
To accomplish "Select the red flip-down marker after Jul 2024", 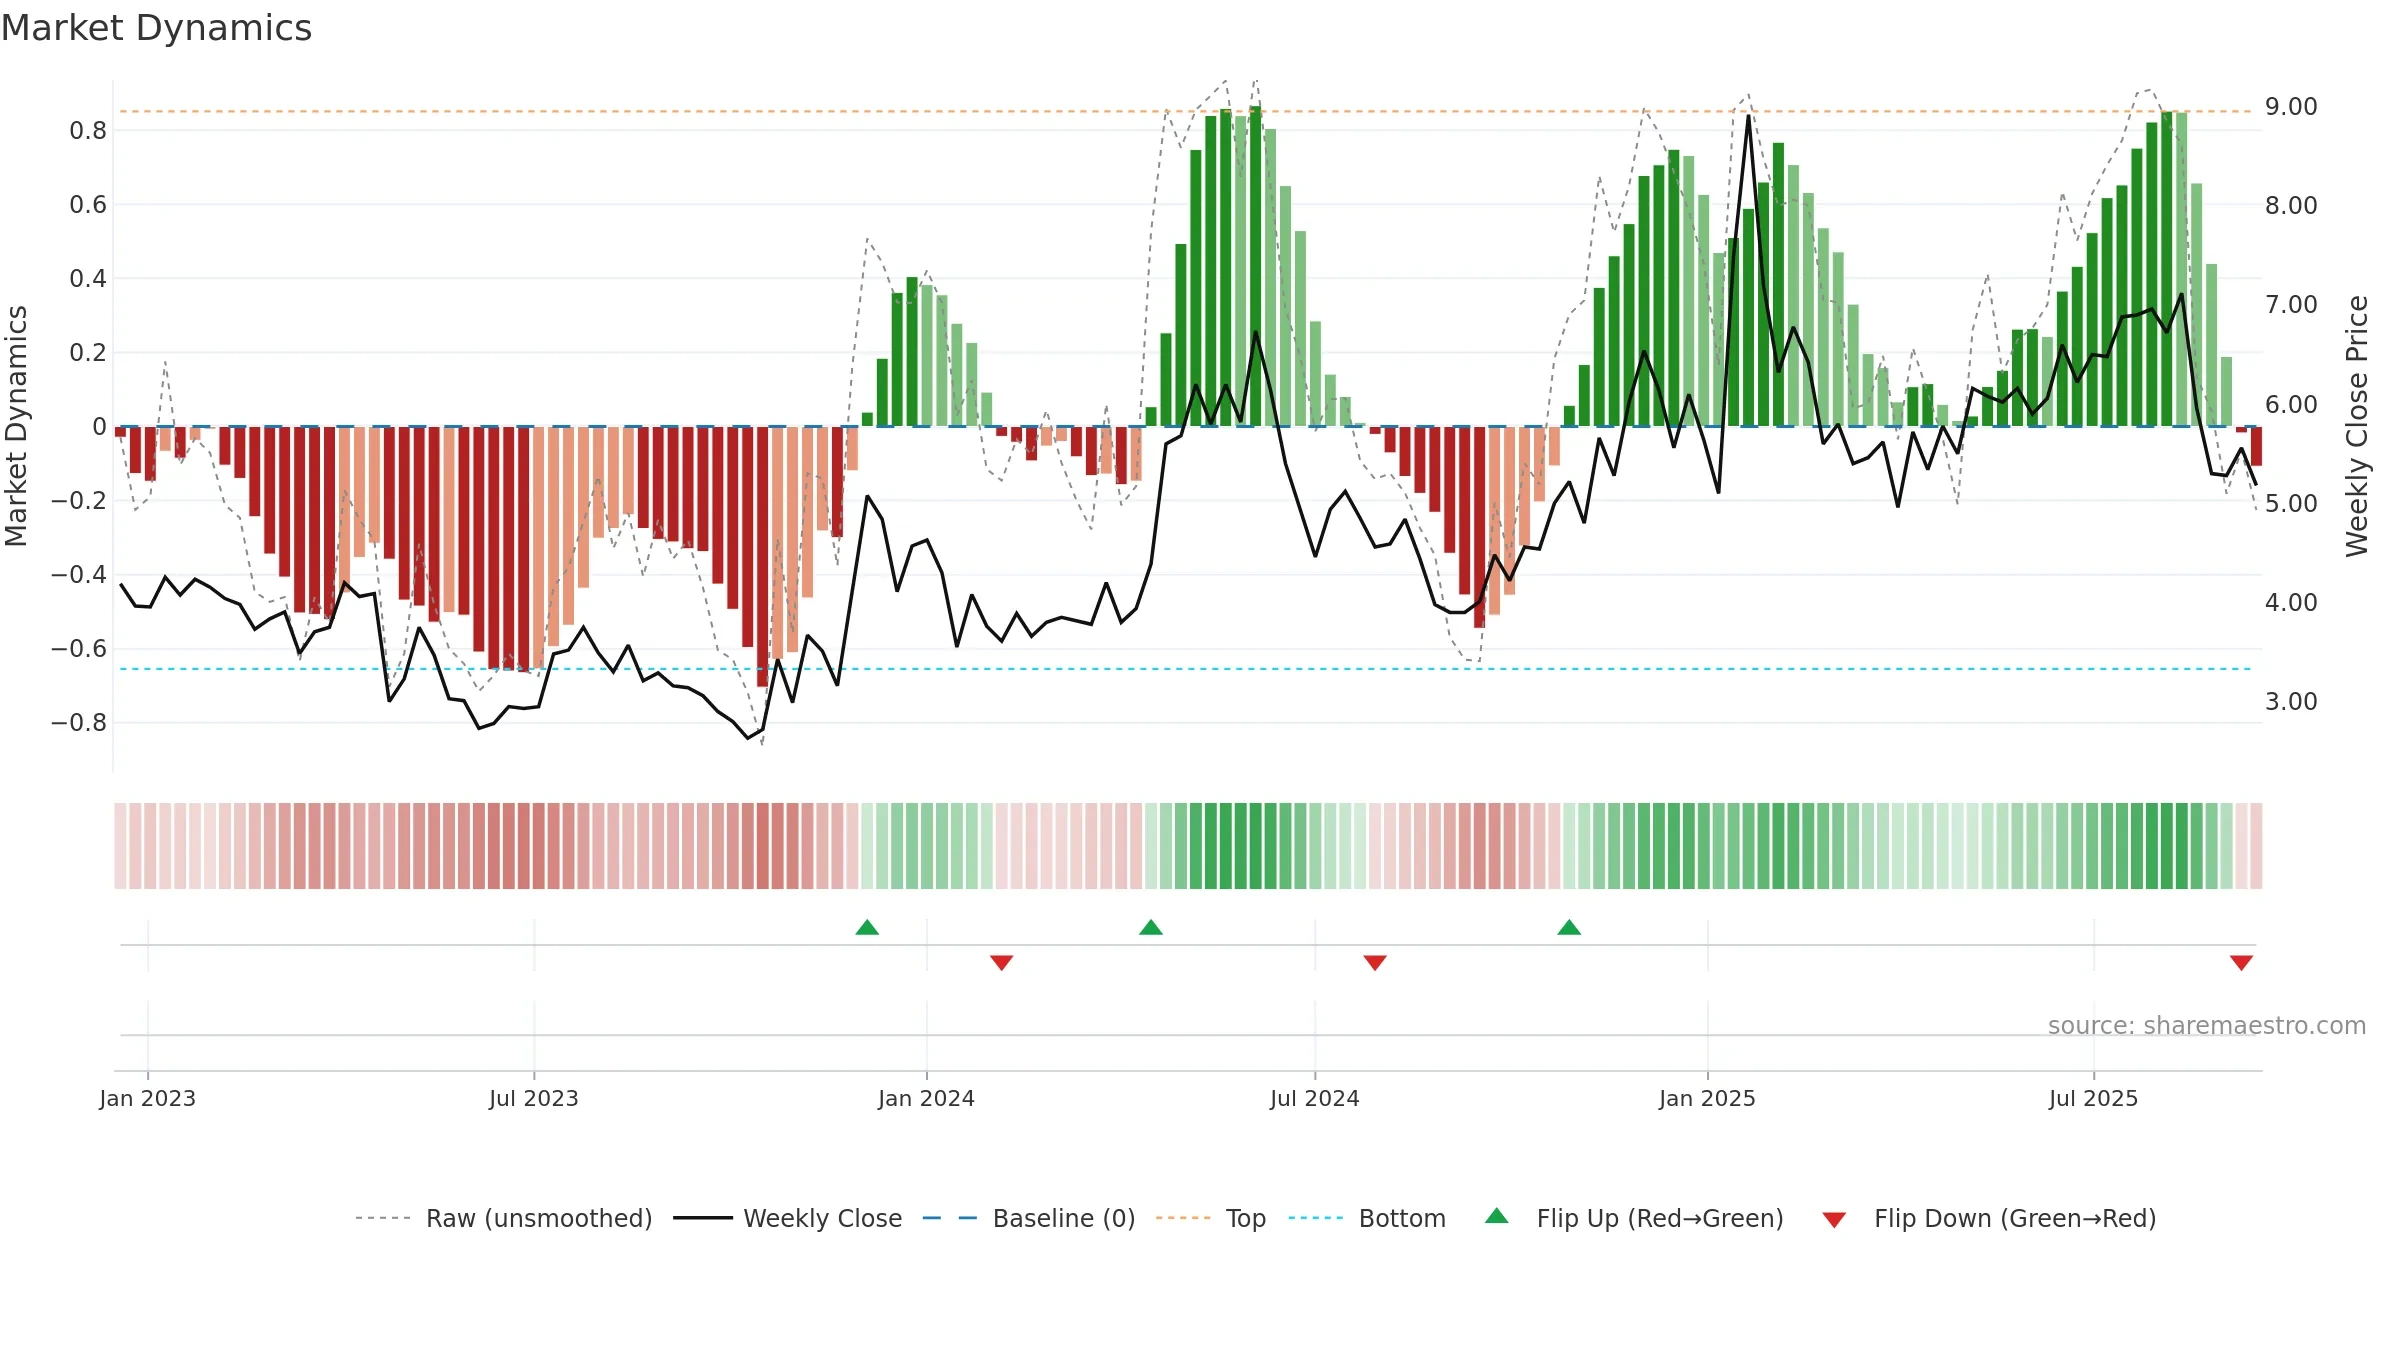I will click(x=1375, y=962).
